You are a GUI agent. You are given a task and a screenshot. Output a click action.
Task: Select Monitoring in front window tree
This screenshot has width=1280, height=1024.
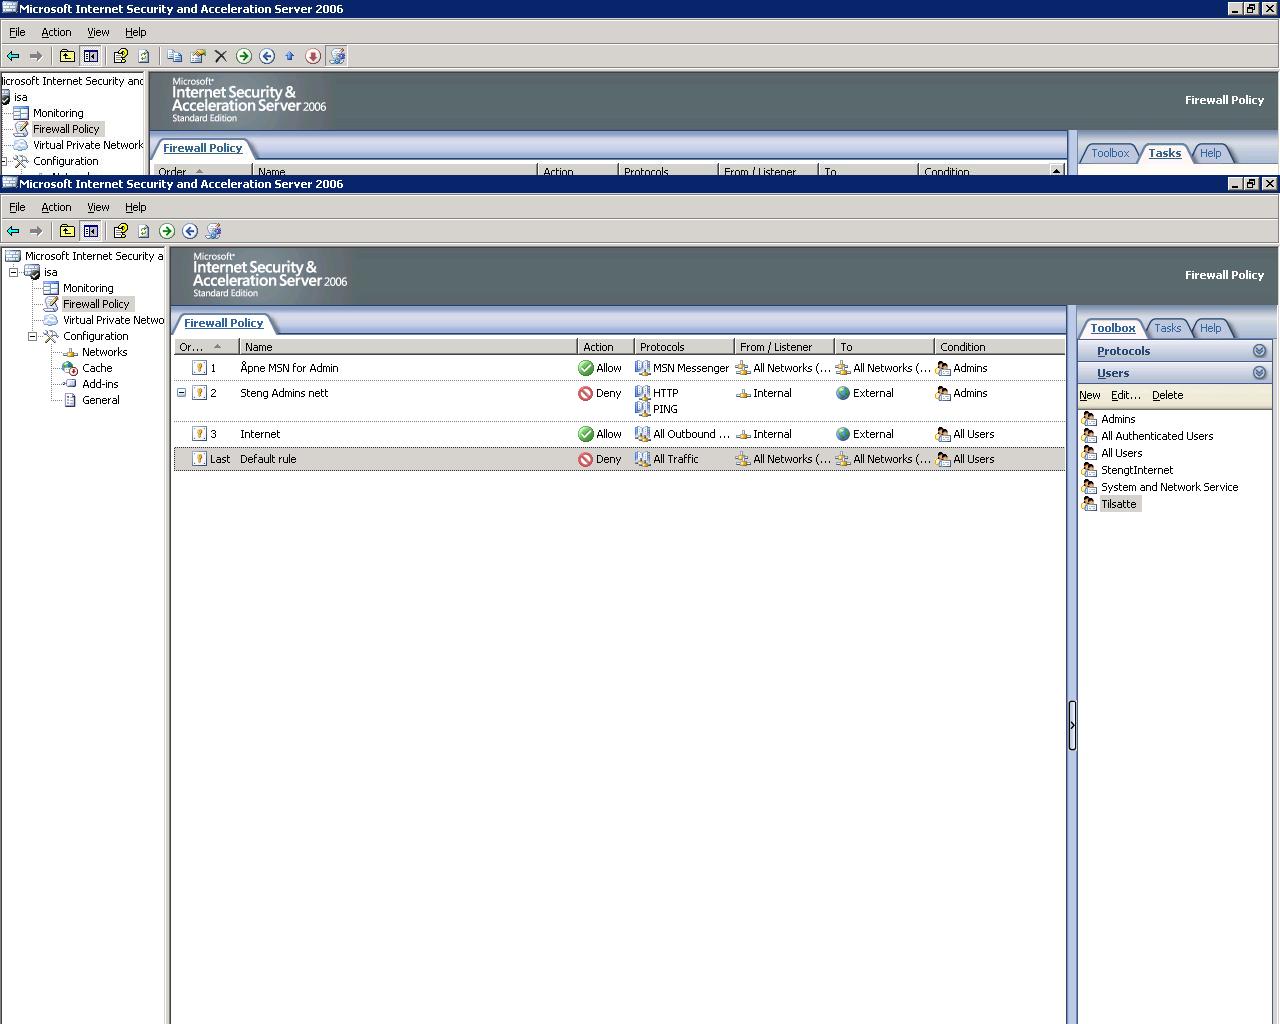88,288
